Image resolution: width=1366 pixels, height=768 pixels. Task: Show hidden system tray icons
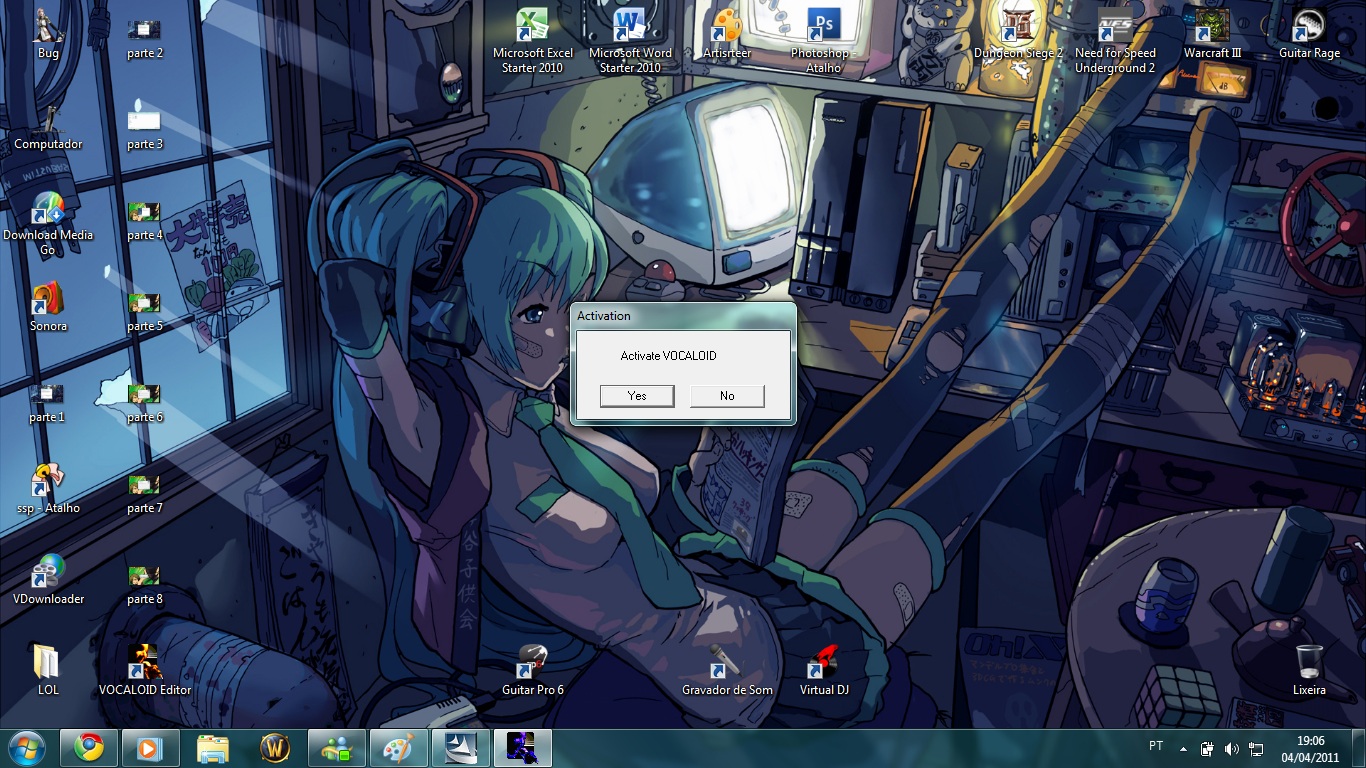click(1184, 748)
